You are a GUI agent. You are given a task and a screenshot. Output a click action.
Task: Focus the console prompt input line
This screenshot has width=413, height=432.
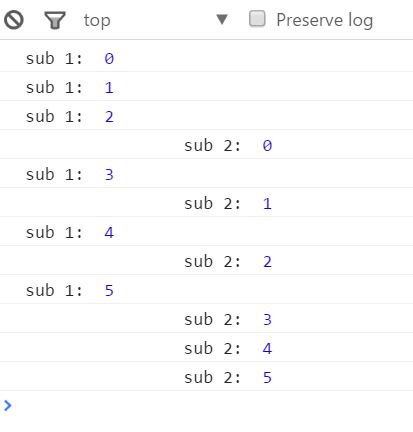206,405
